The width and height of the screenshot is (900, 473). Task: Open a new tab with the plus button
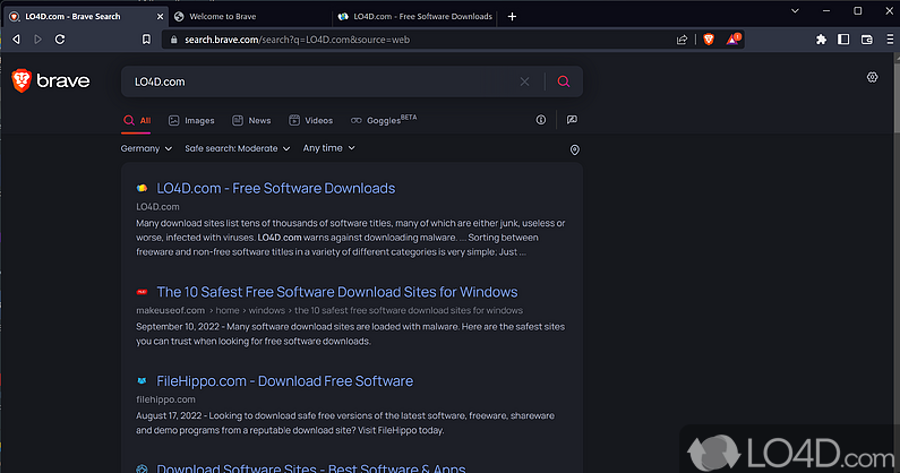[512, 17]
